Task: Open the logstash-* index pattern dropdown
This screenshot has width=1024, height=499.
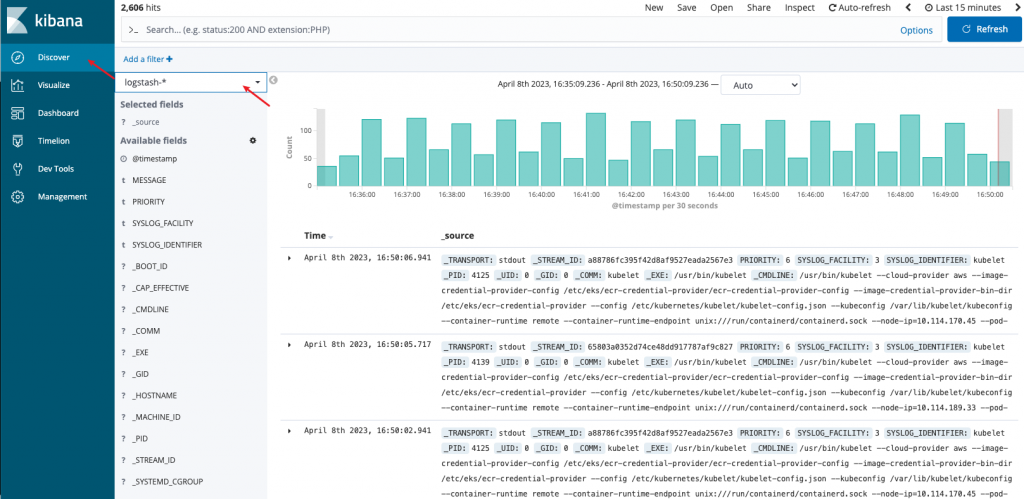Action: (191, 82)
